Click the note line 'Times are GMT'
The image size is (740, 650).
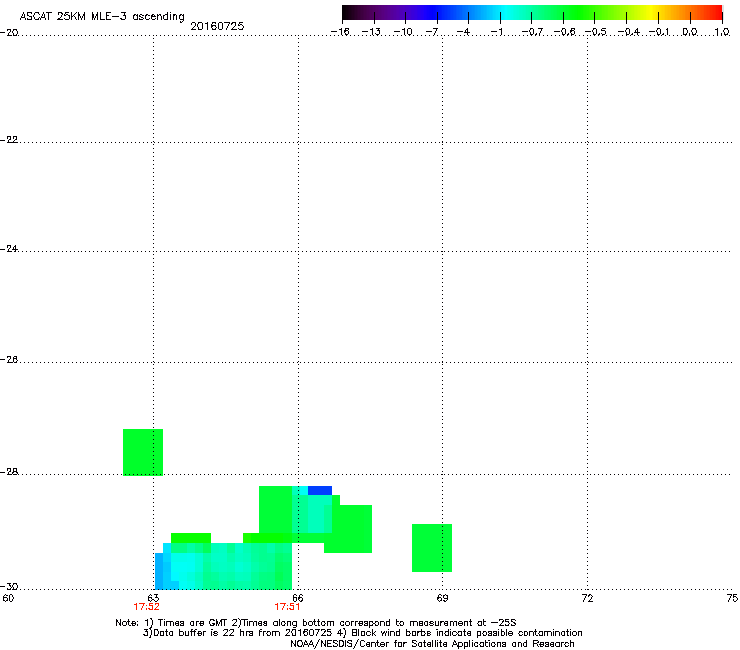(193, 623)
